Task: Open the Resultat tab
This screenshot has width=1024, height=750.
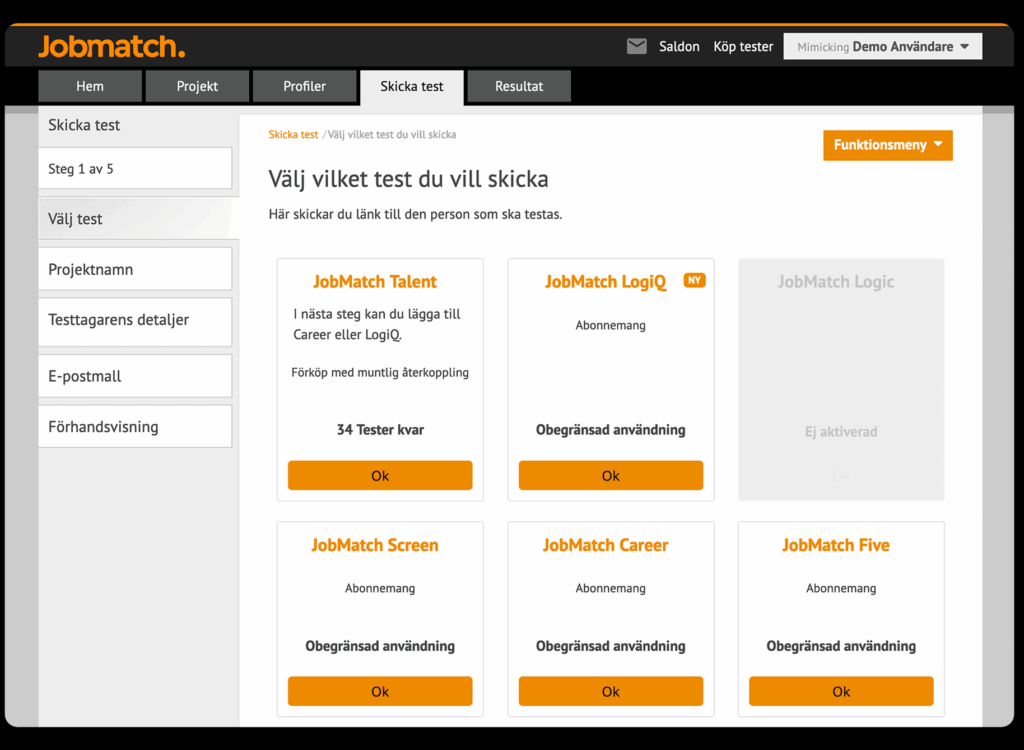Action: tap(519, 86)
